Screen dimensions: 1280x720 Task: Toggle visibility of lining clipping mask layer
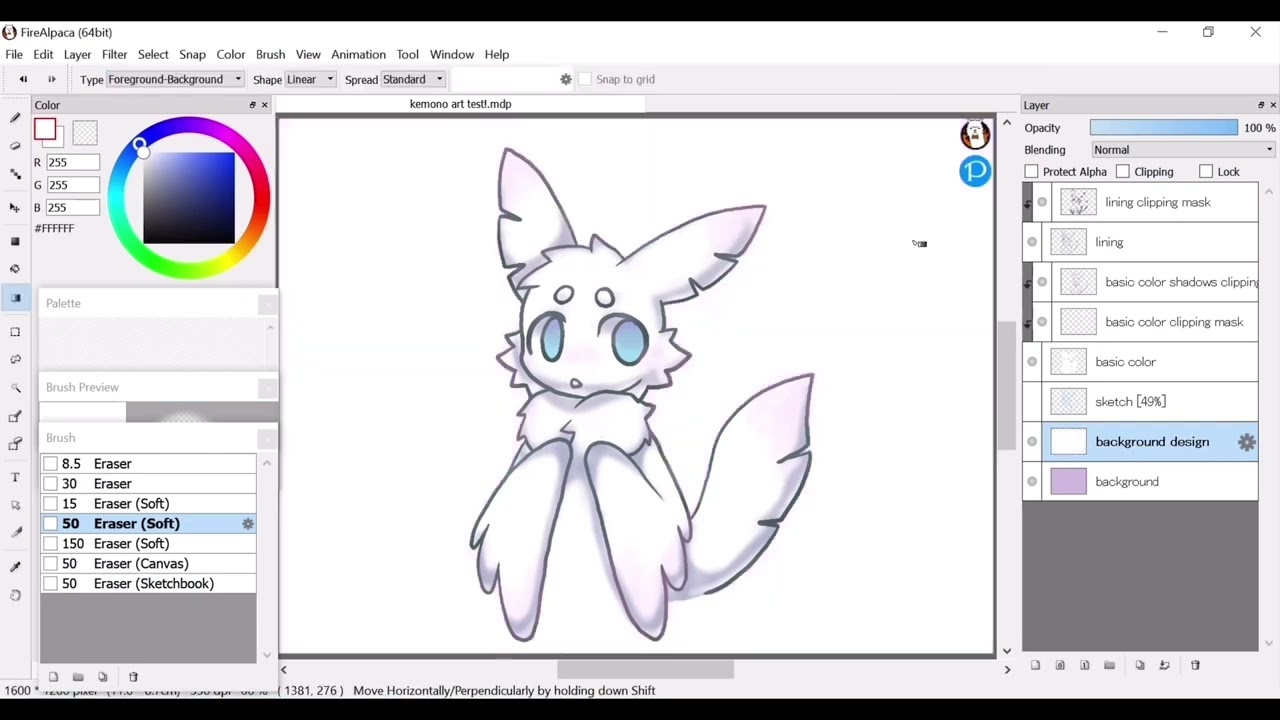(1042, 202)
